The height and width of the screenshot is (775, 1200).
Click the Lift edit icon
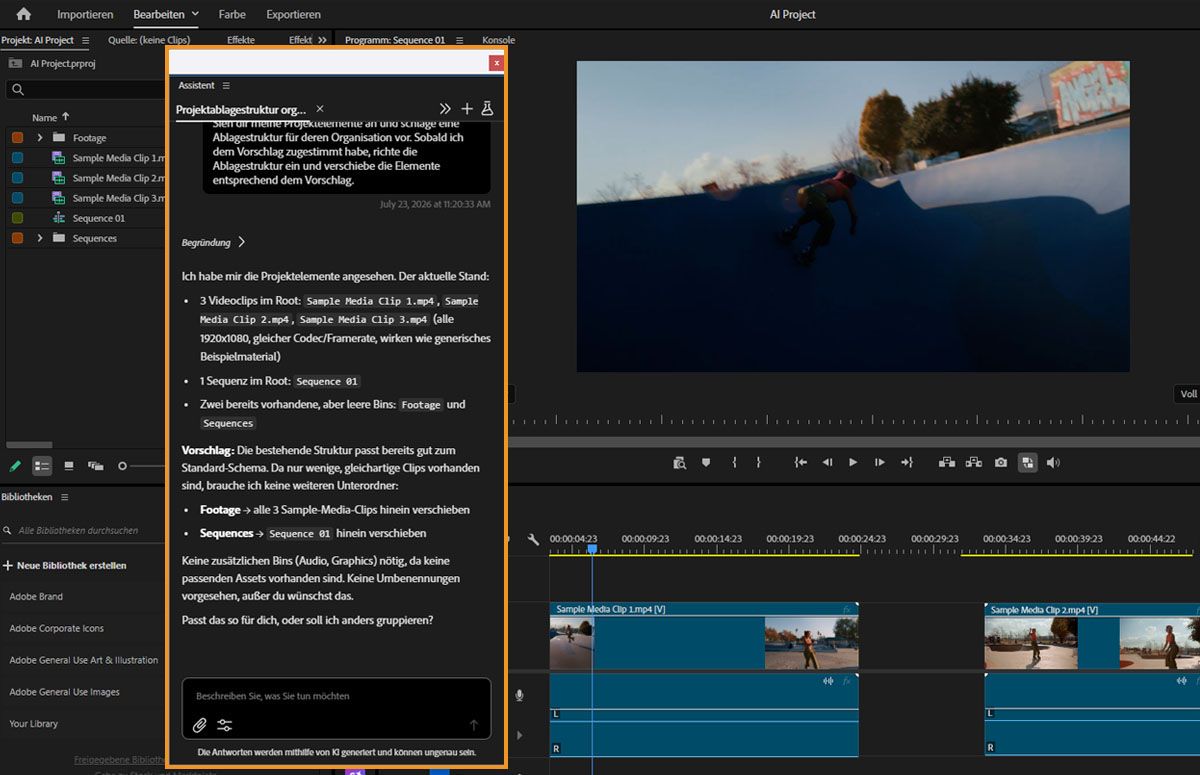[946, 462]
